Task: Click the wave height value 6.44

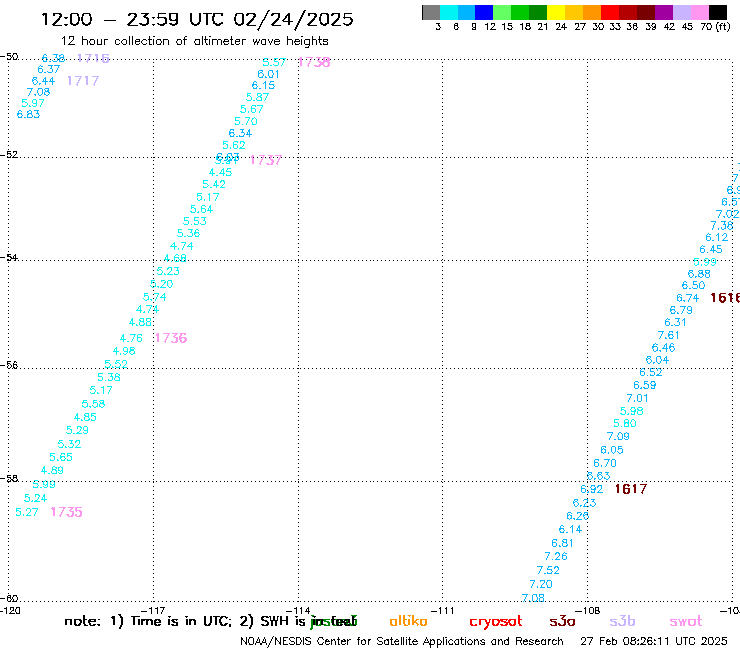Action: click(x=43, y=81)
